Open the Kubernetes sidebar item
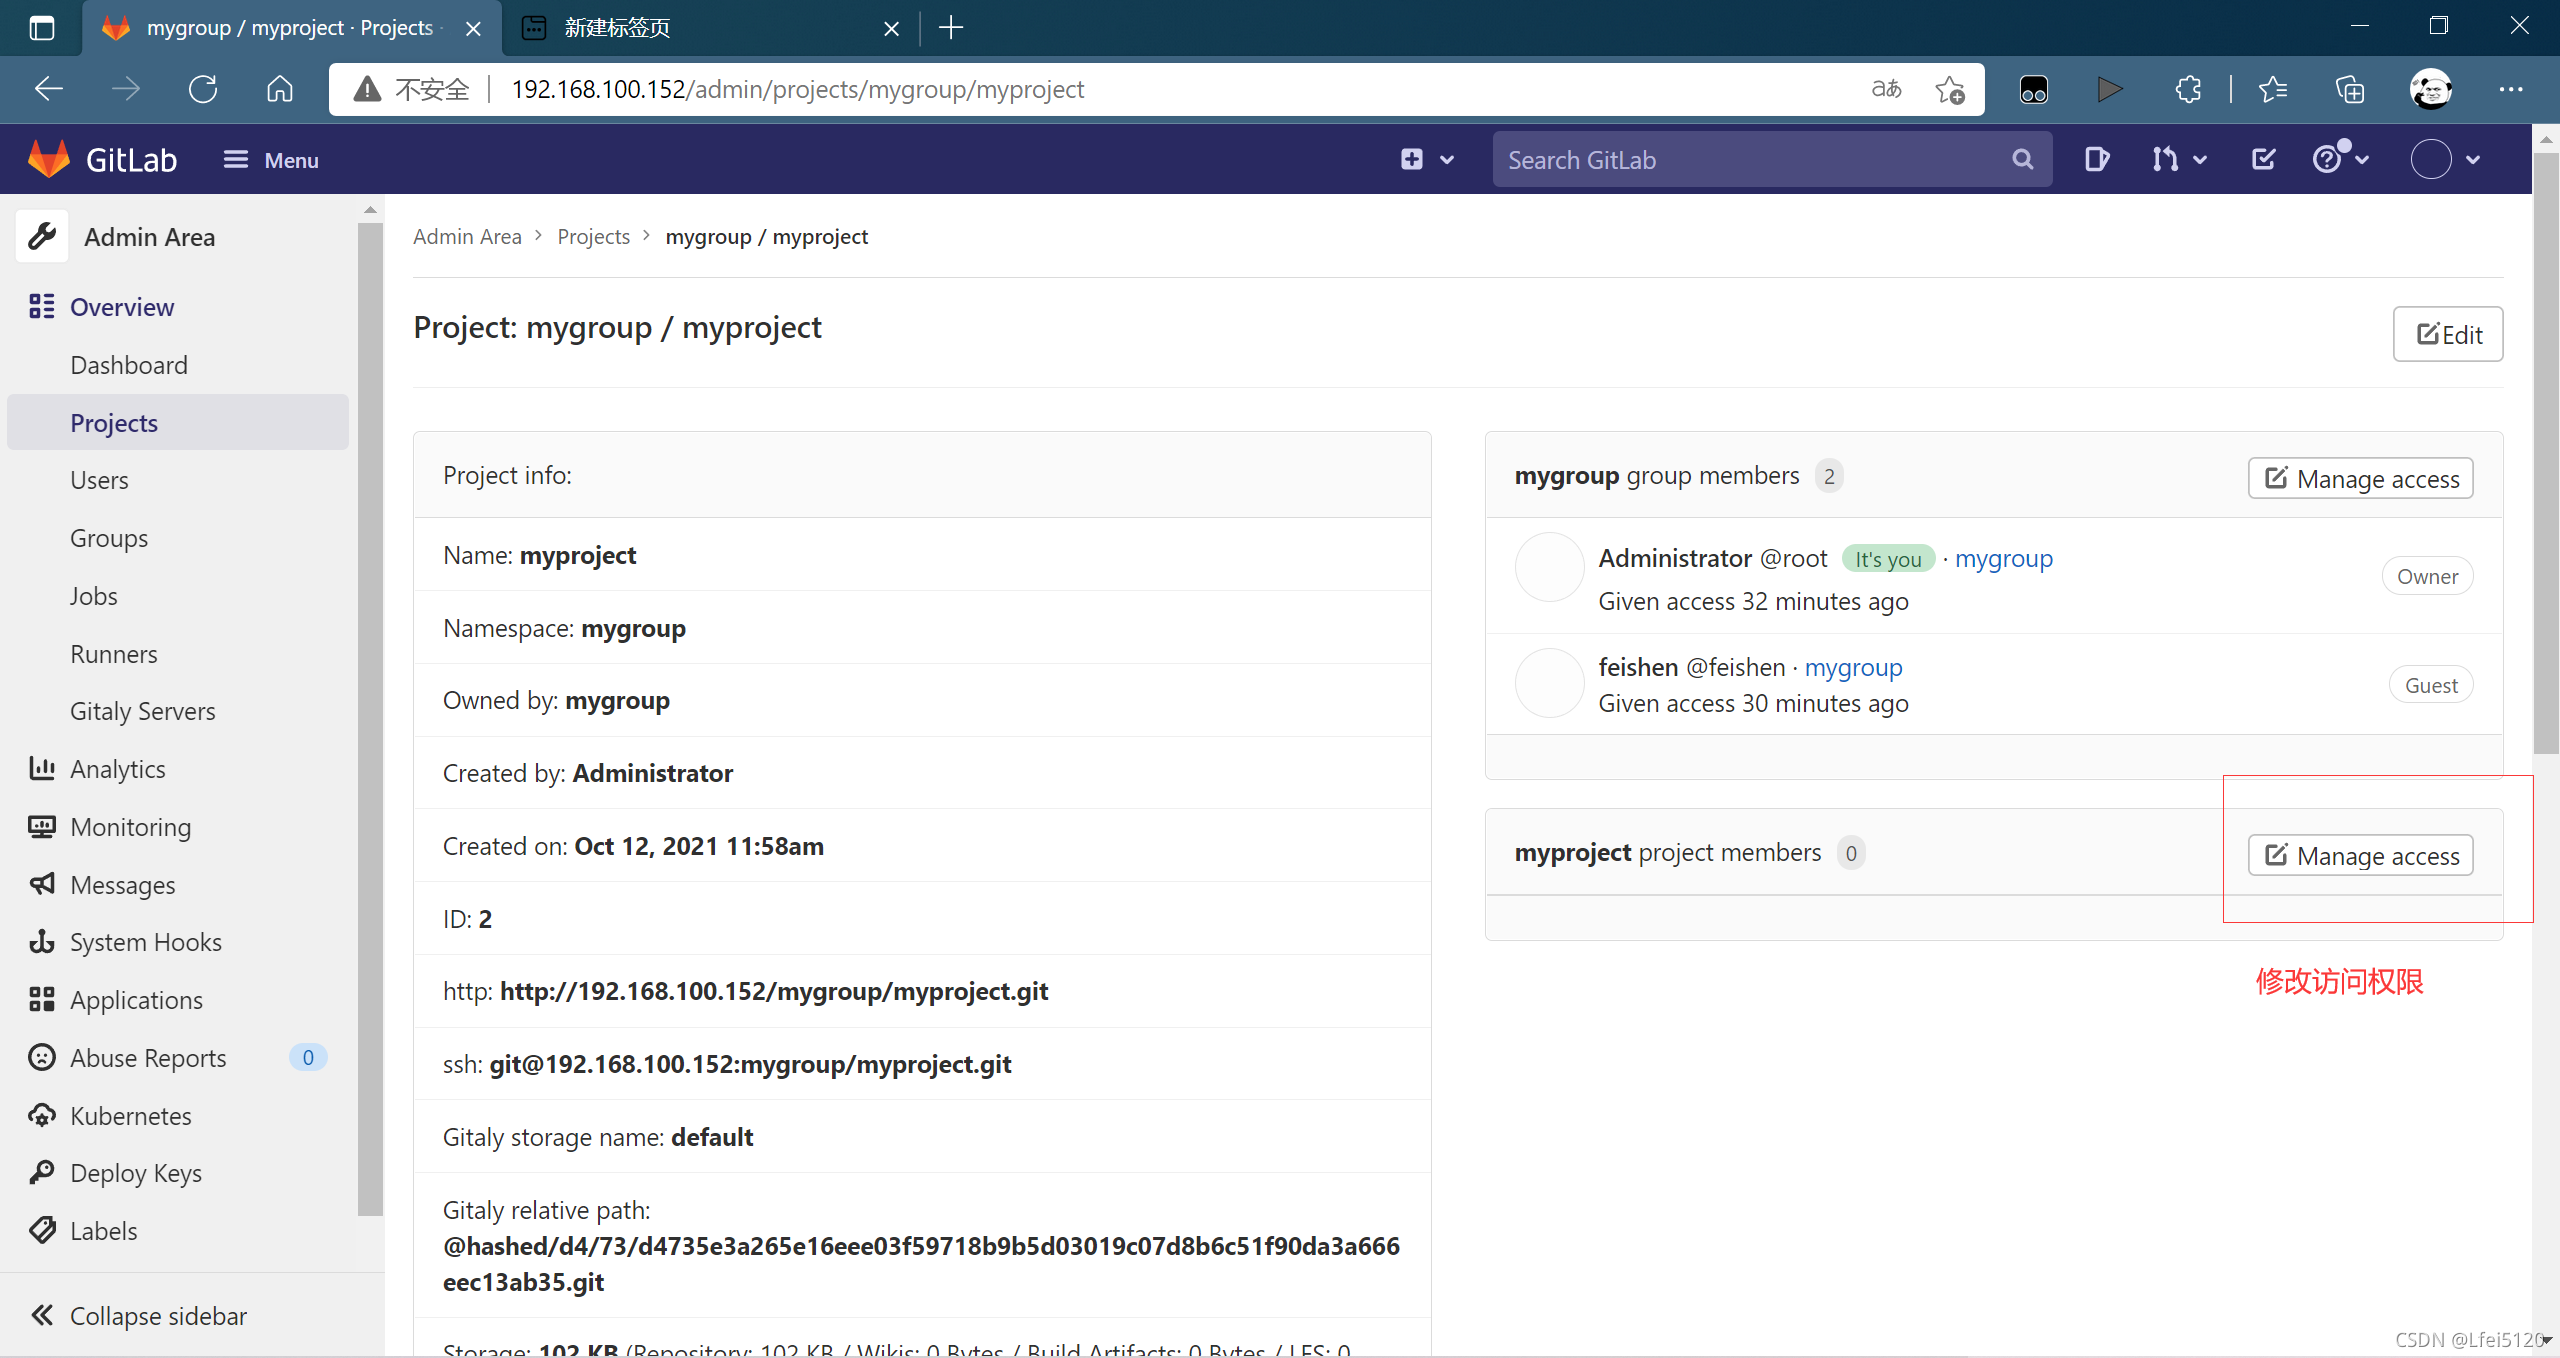The width and height of the screenshot is (2560, 1358). [130, 1115]
